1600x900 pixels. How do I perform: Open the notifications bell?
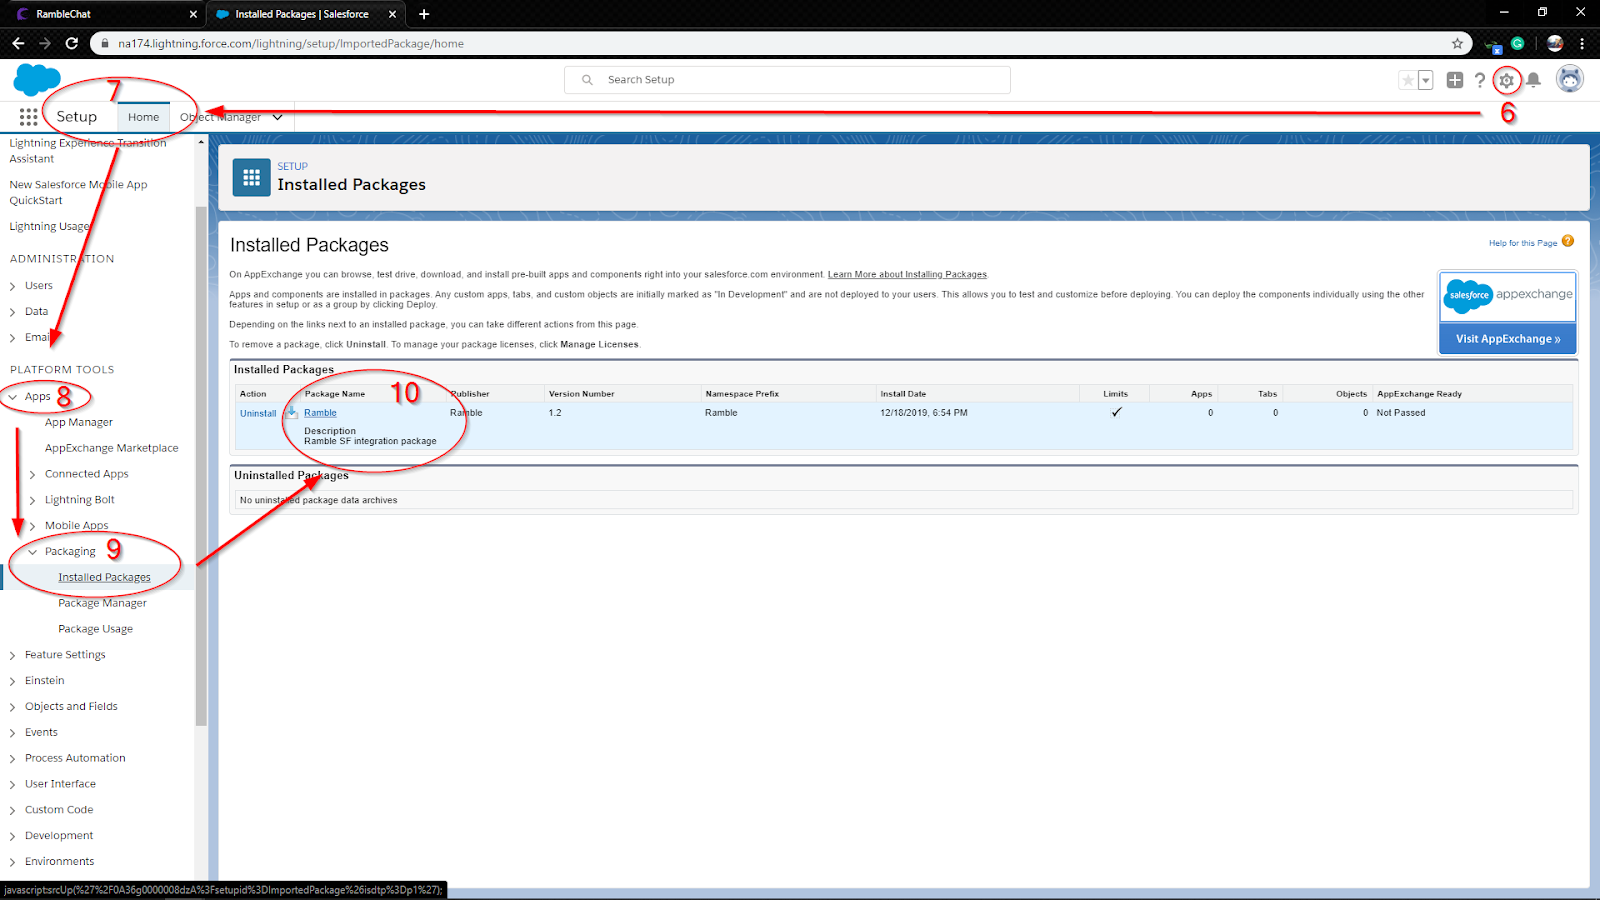[x=1533, y=80]
